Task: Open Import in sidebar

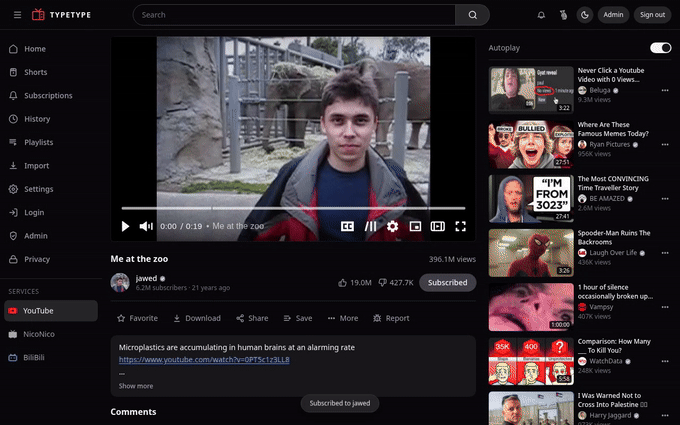Action: (x=51, y=166)
